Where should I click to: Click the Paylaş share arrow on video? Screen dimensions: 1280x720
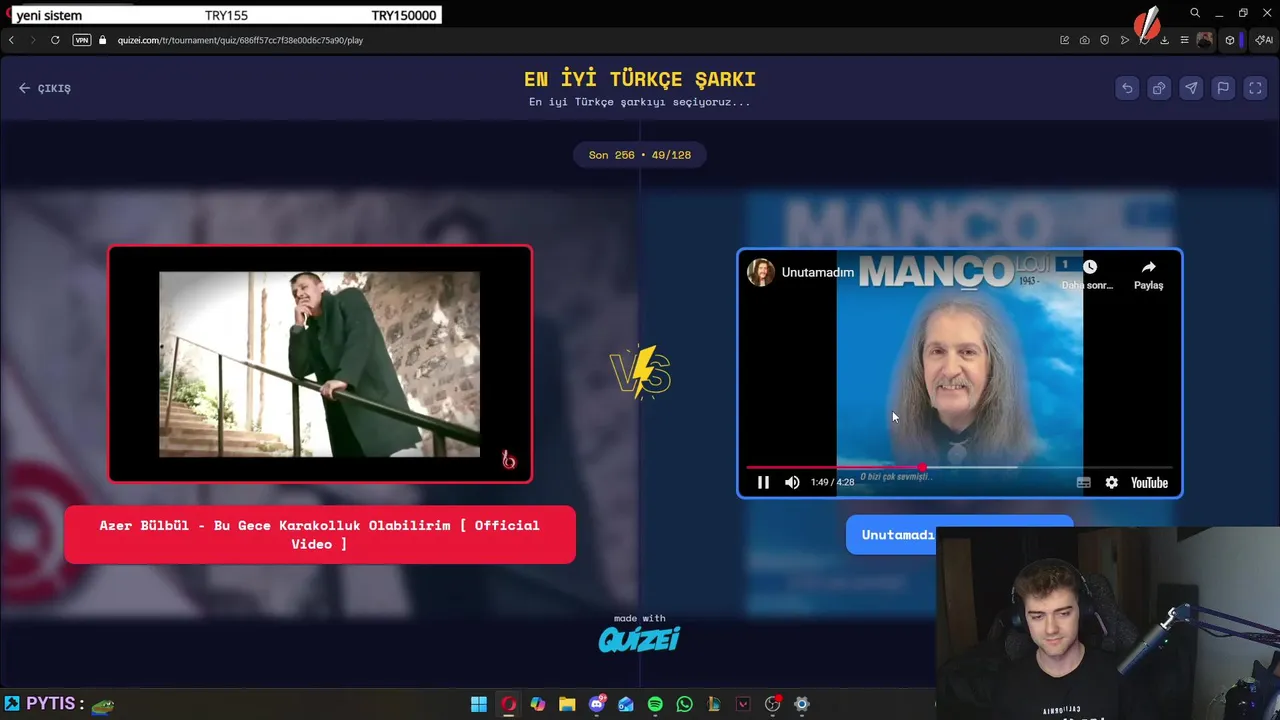(1148, 274)
